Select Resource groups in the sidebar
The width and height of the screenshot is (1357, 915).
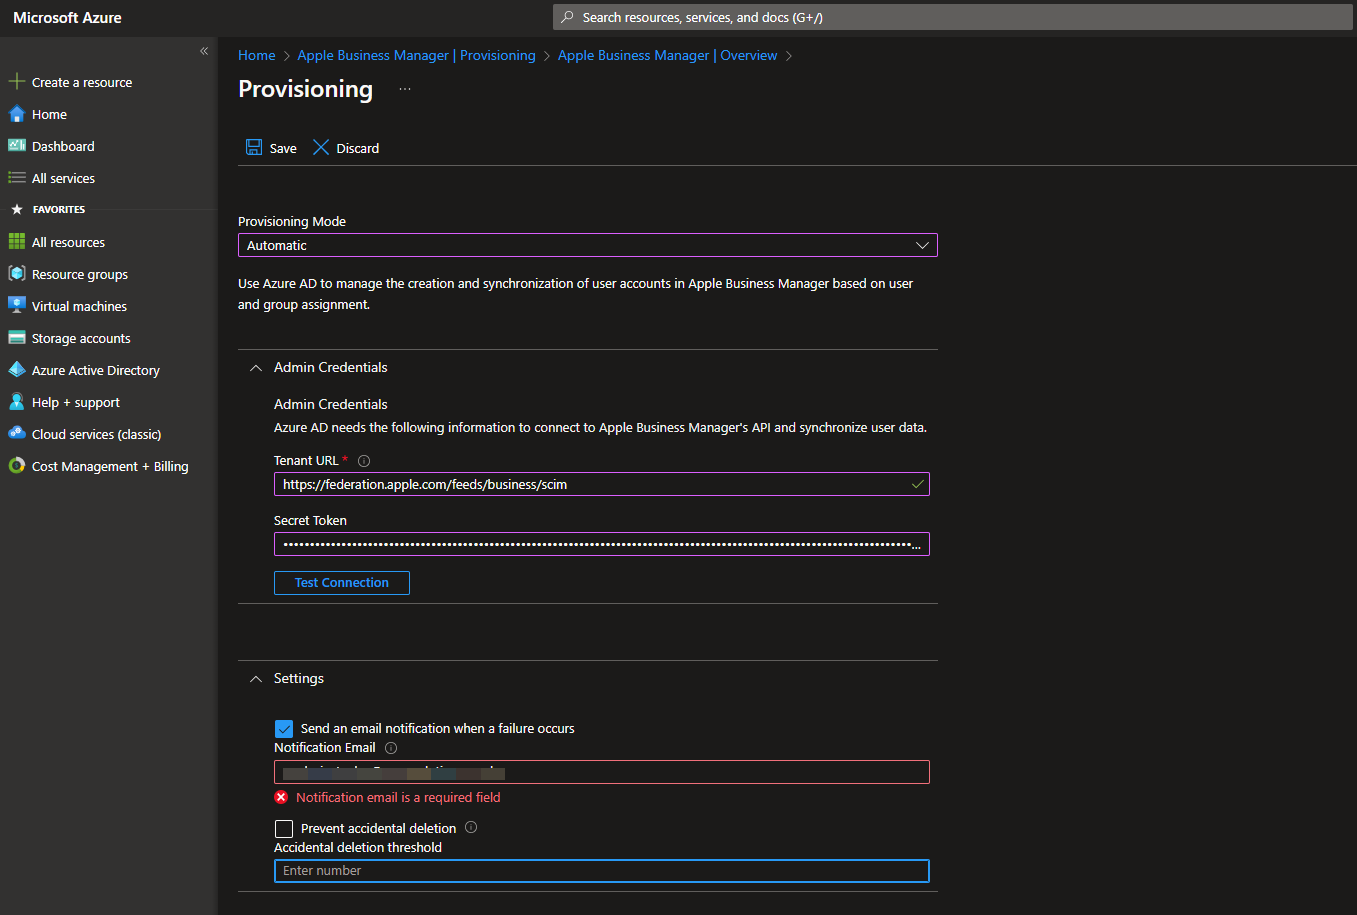click(80, 273)
